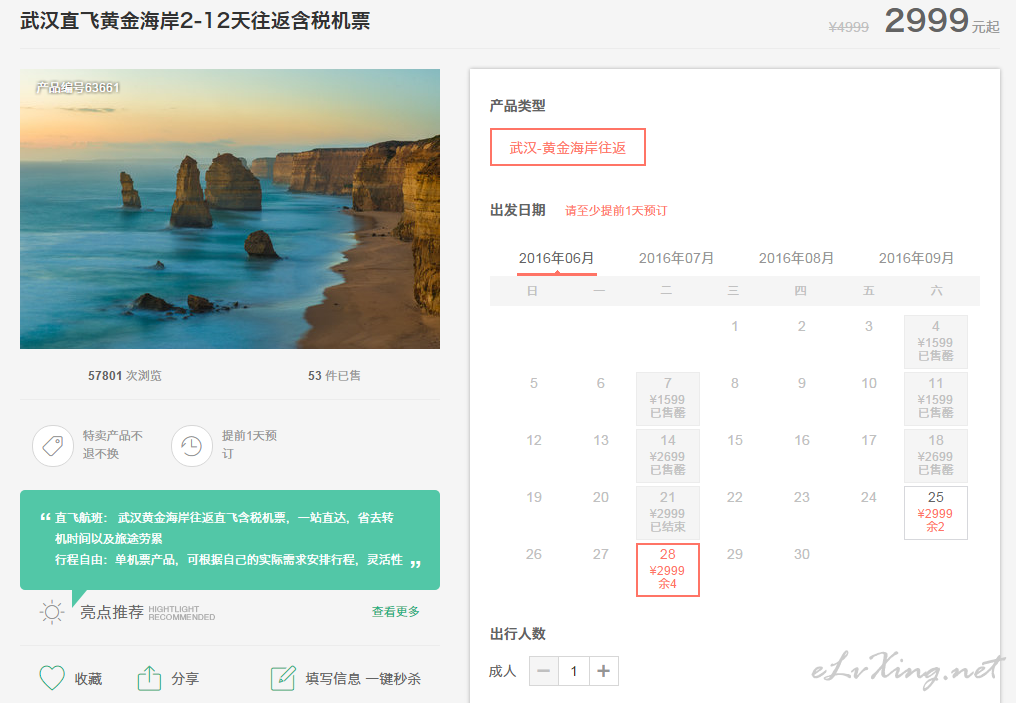Image resolution: width=1016 pixels, height=703 pixels.
Task: Switch to the 2016年09月 month tab
Action: click(x=916, y=259)
